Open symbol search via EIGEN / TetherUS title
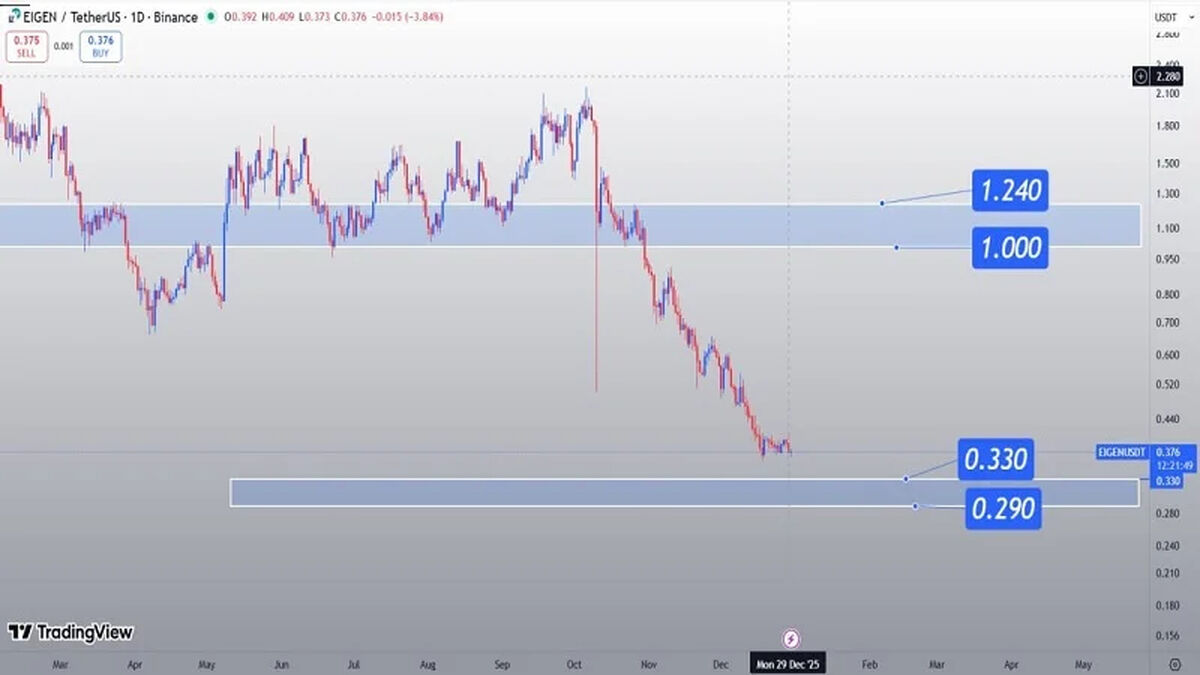The image size is (1200, 675). 111,17
